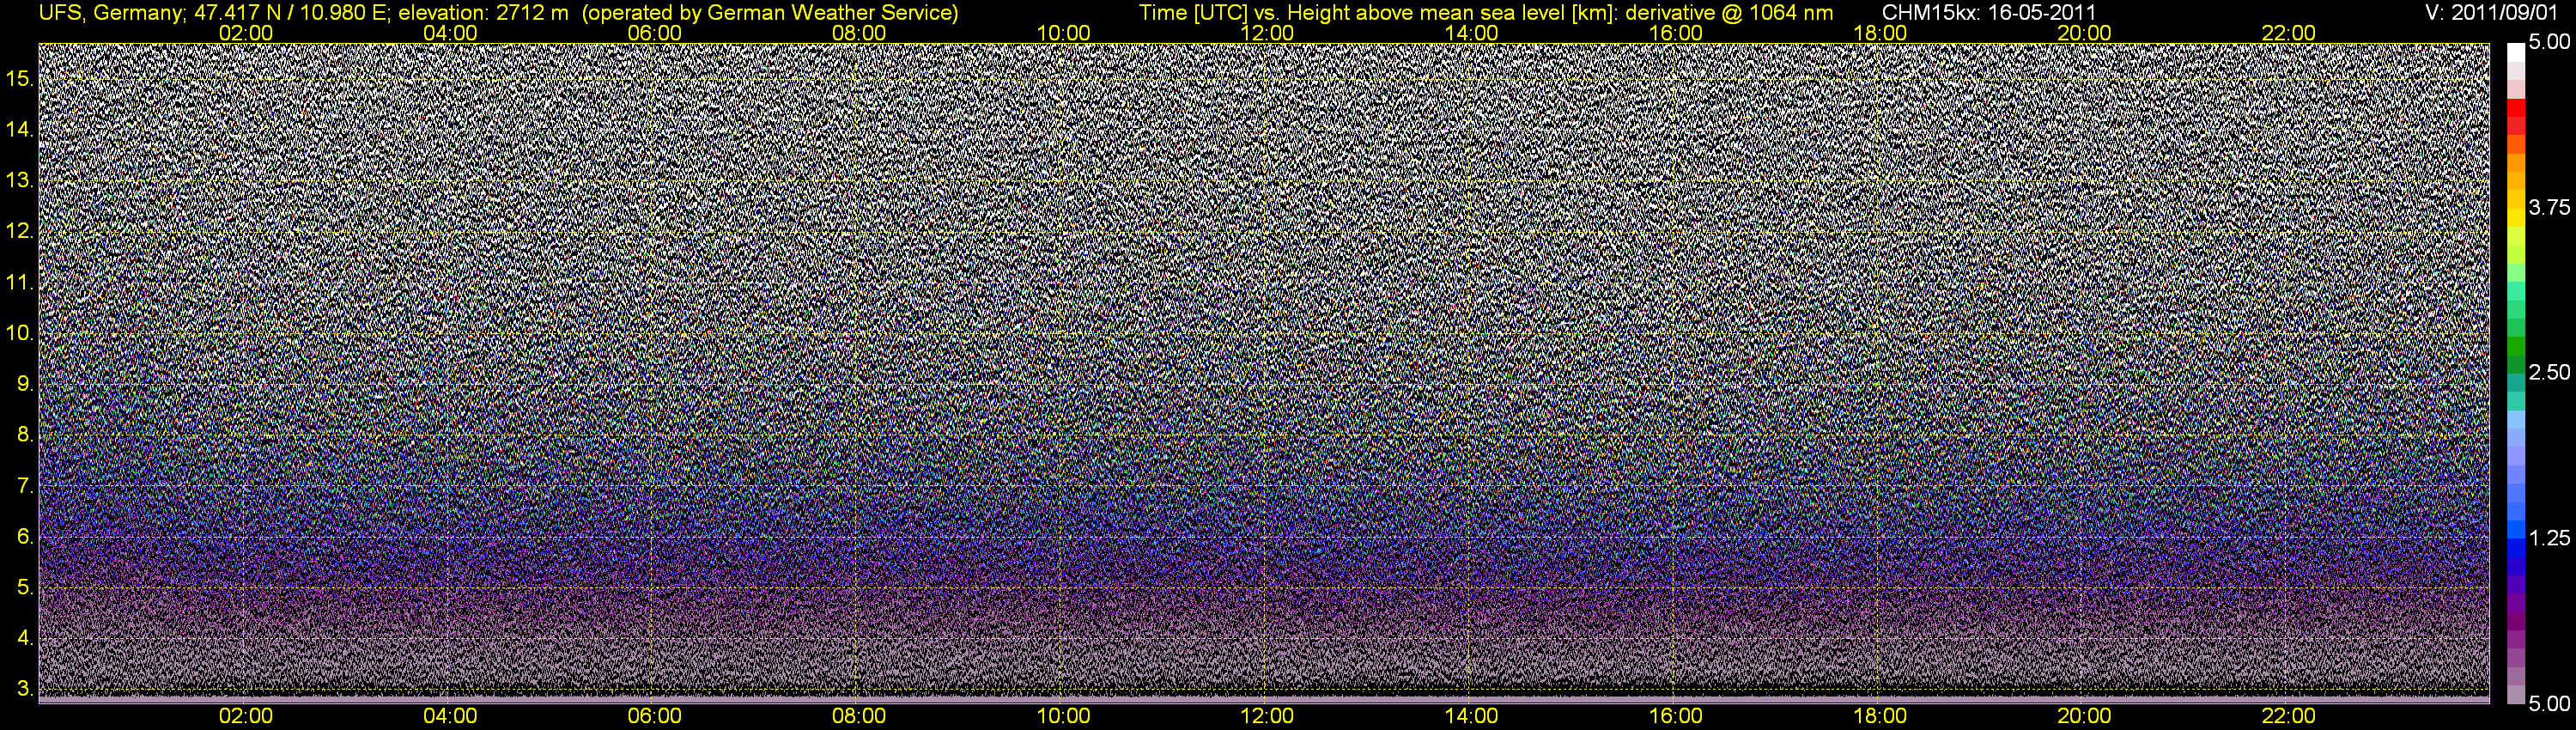Screen dimensions: 2576x730
Task: Click the height axis label '5.'
Action: [x=26, y=587]
